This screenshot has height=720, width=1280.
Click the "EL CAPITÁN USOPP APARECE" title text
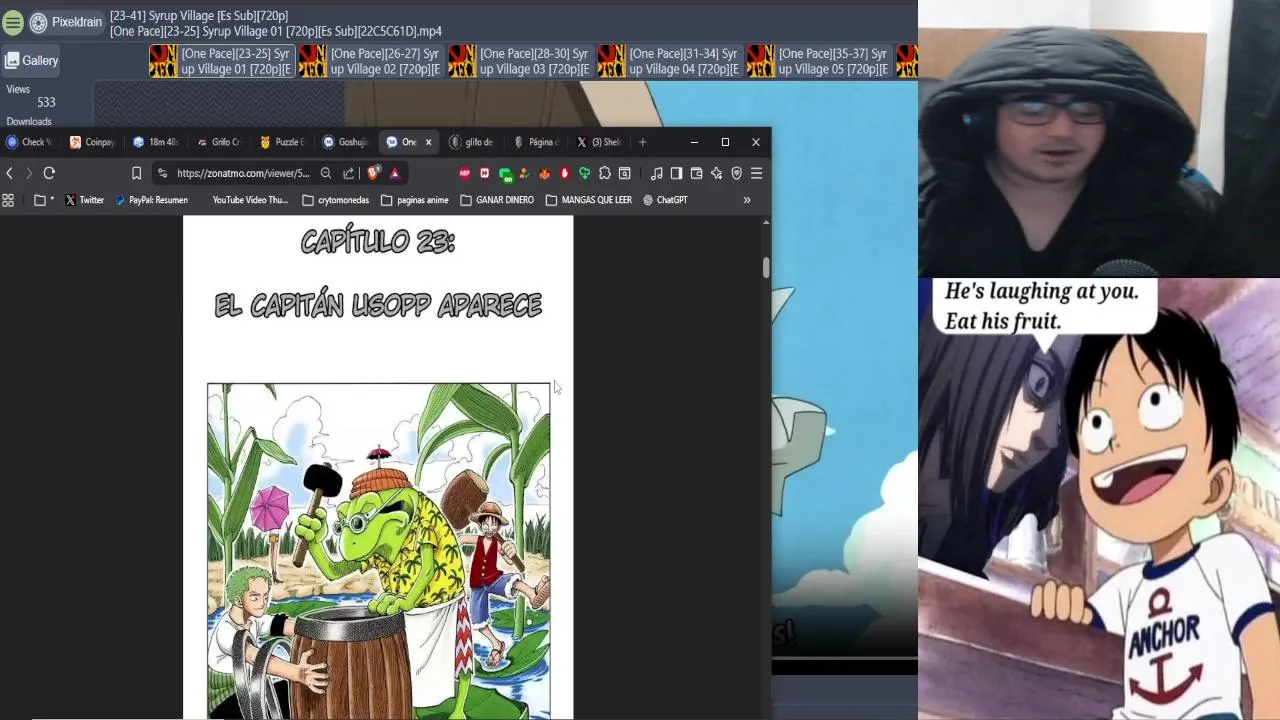pos(378,305)
